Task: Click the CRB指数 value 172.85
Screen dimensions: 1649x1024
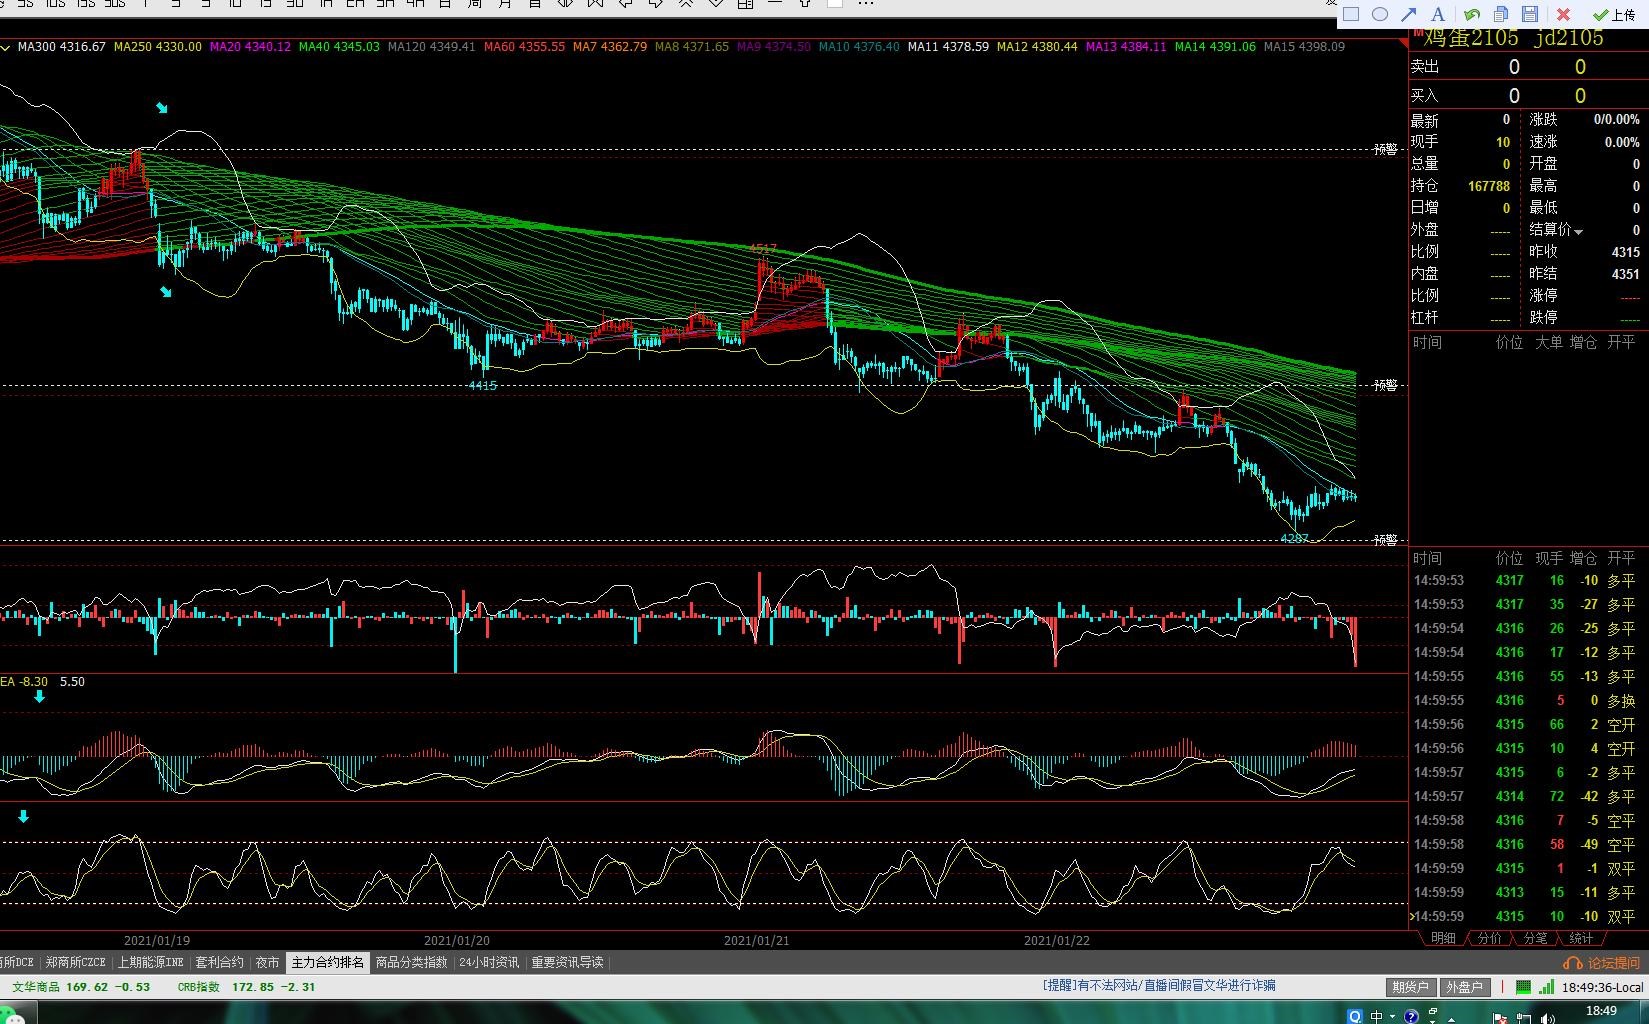Action: 252,987
